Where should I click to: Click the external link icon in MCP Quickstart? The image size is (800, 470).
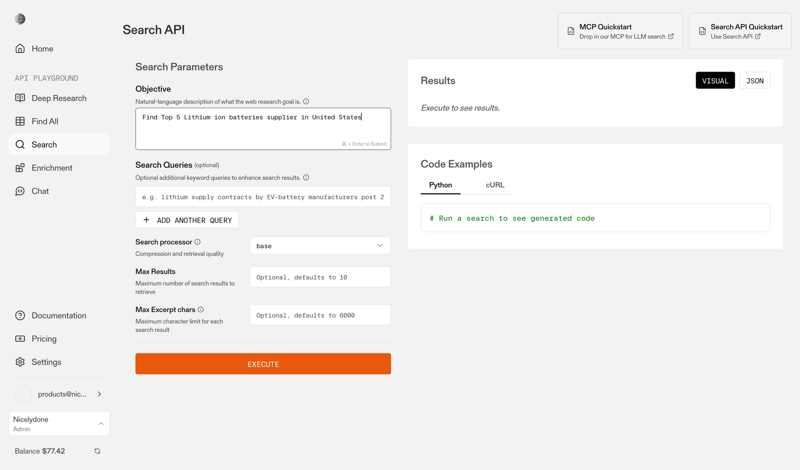coord(671,36)
